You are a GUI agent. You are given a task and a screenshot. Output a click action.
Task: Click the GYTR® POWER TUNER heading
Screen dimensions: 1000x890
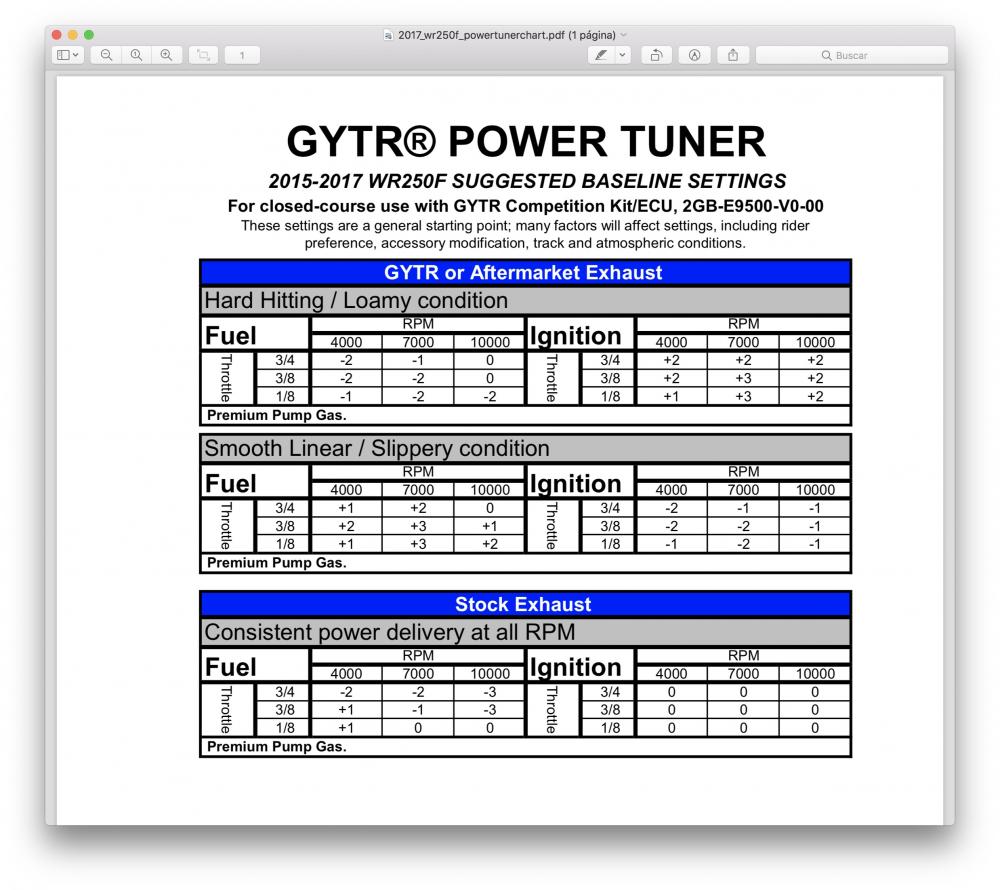click(x=526, y=142)
